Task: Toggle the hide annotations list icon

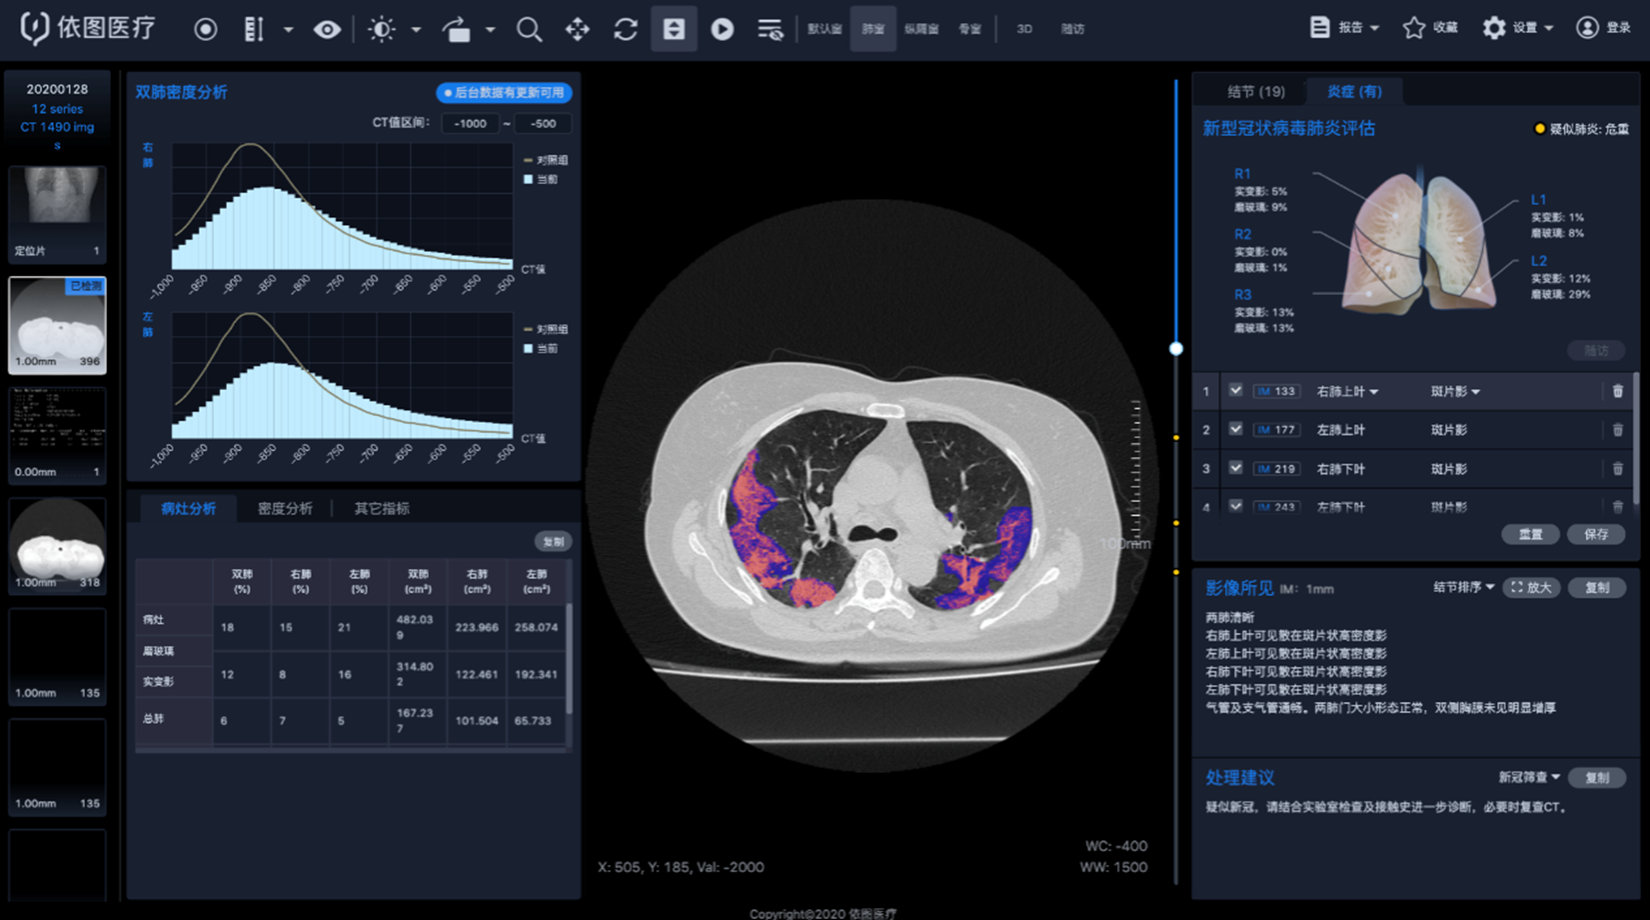Action: [770, 30]
